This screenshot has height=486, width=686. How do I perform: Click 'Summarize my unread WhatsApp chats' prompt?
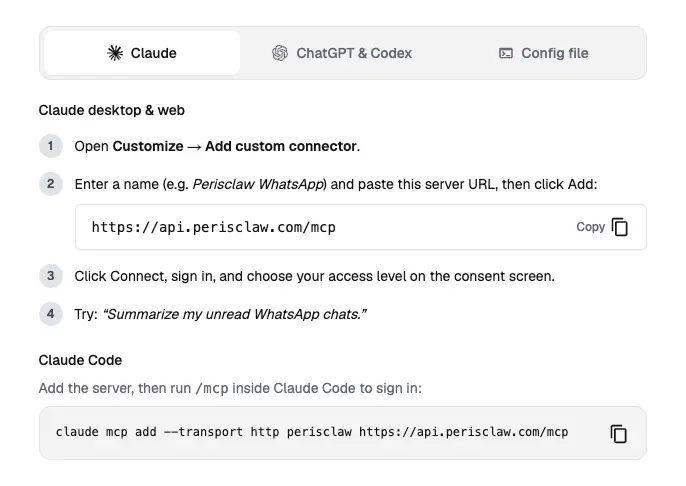click(x=234, y=314)
